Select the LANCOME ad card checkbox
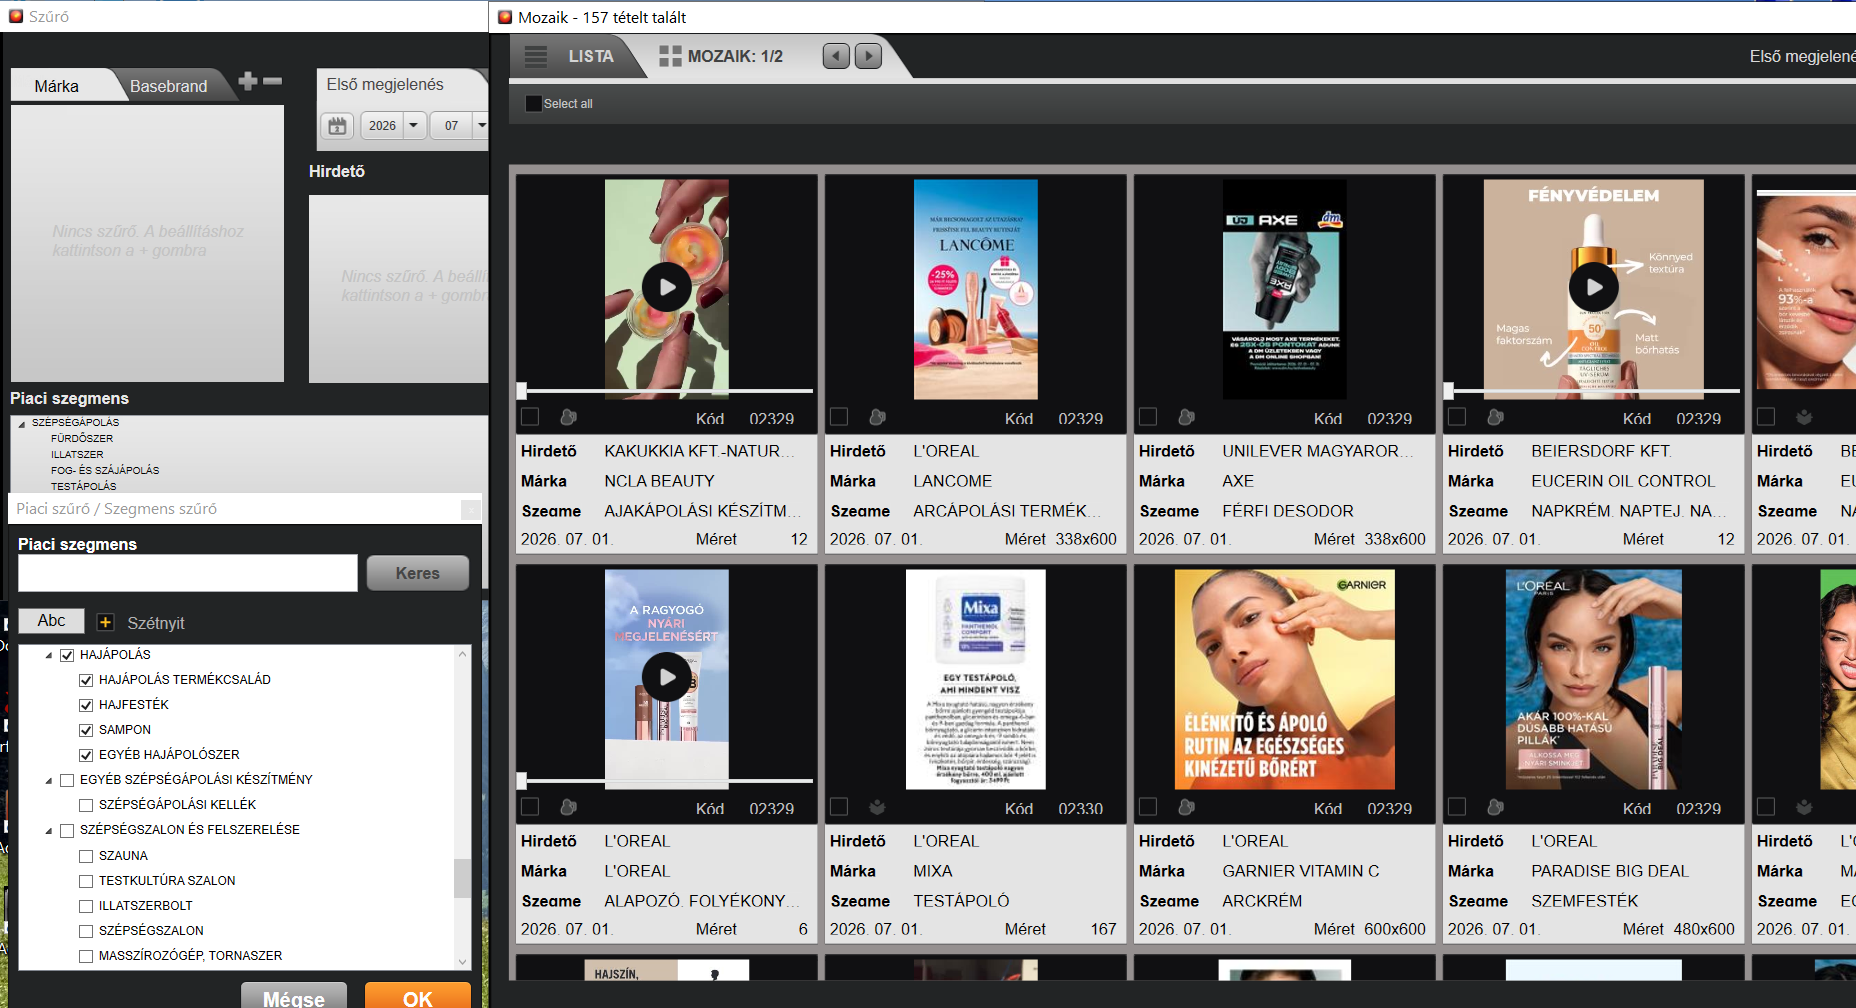Screen dimensions: 1856x1008 839,416
